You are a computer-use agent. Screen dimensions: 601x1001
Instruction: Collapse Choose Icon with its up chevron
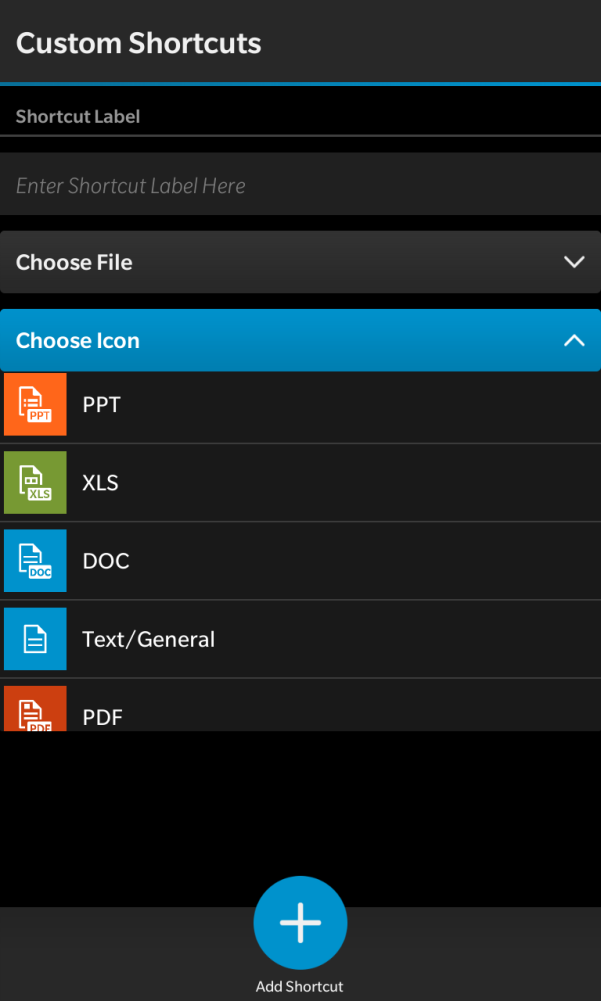click(x=574, y=340)
